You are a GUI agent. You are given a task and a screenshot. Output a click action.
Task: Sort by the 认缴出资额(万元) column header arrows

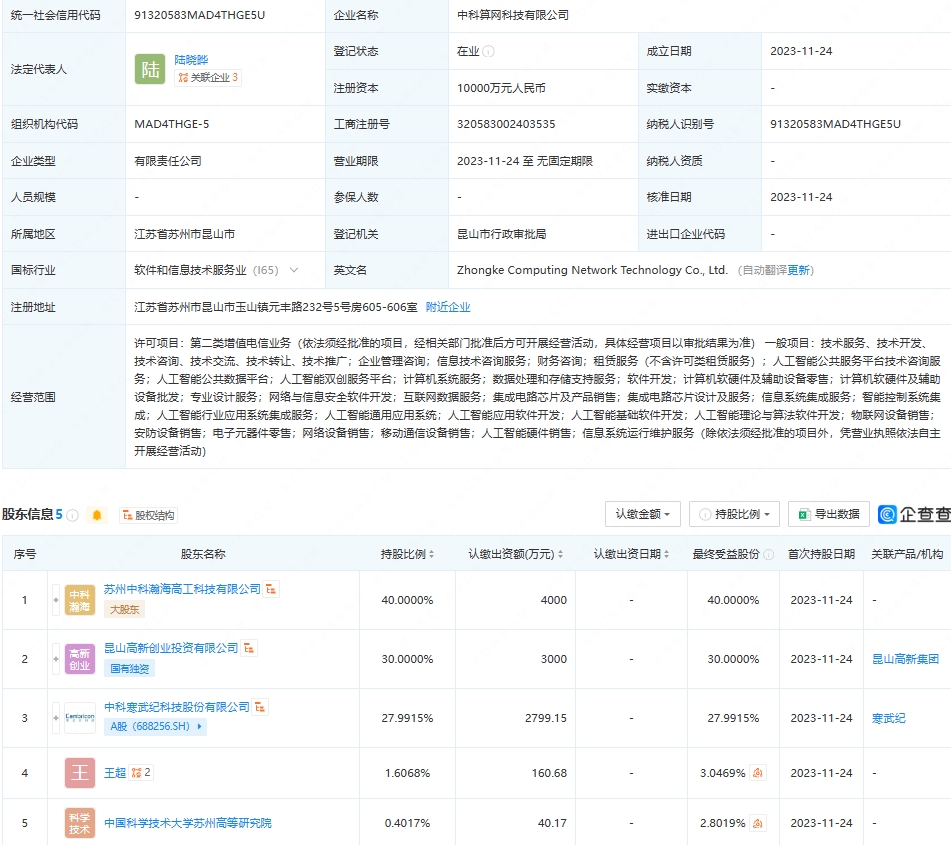point(560,554)
